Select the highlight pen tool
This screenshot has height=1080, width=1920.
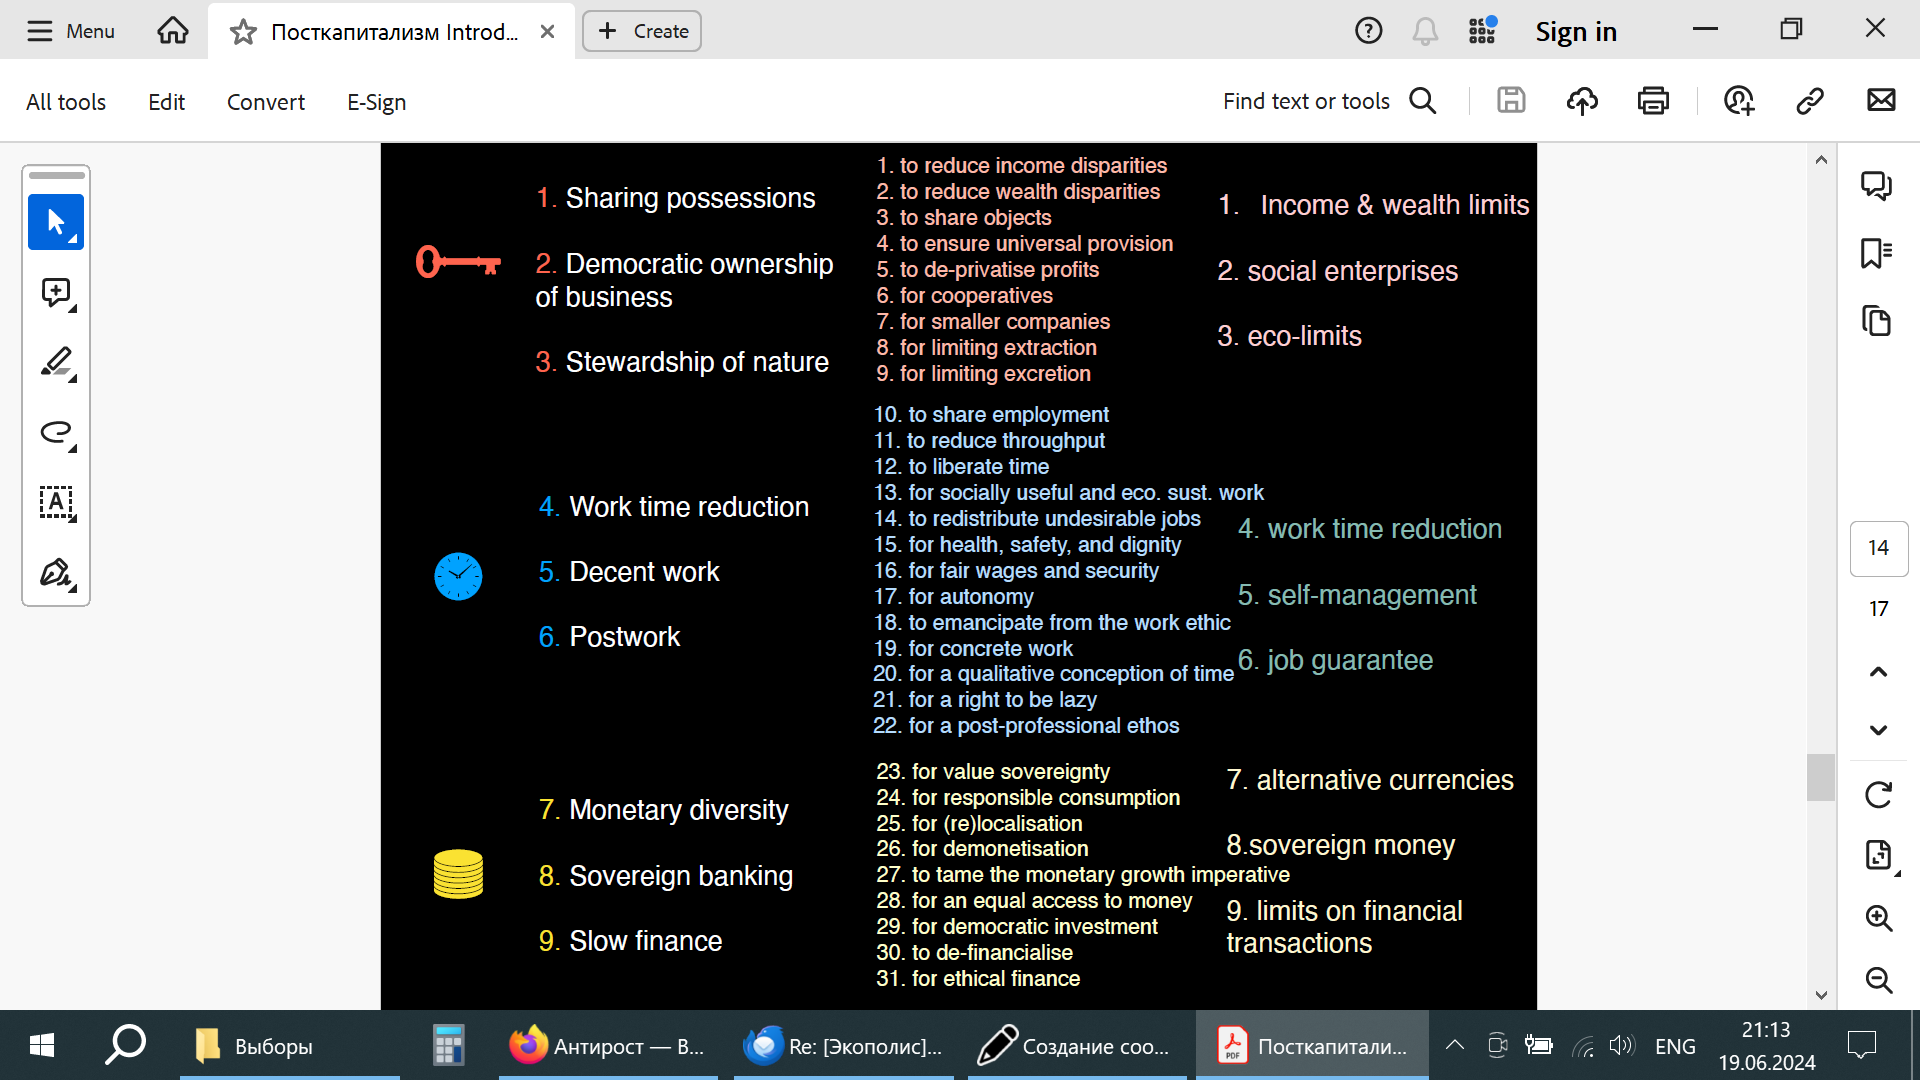click(x=56, y=362)
